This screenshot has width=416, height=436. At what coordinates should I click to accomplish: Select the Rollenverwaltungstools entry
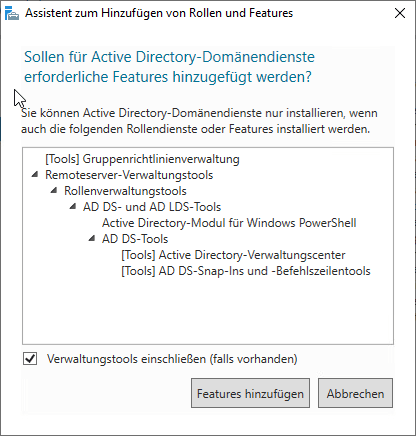click(125, 191)
